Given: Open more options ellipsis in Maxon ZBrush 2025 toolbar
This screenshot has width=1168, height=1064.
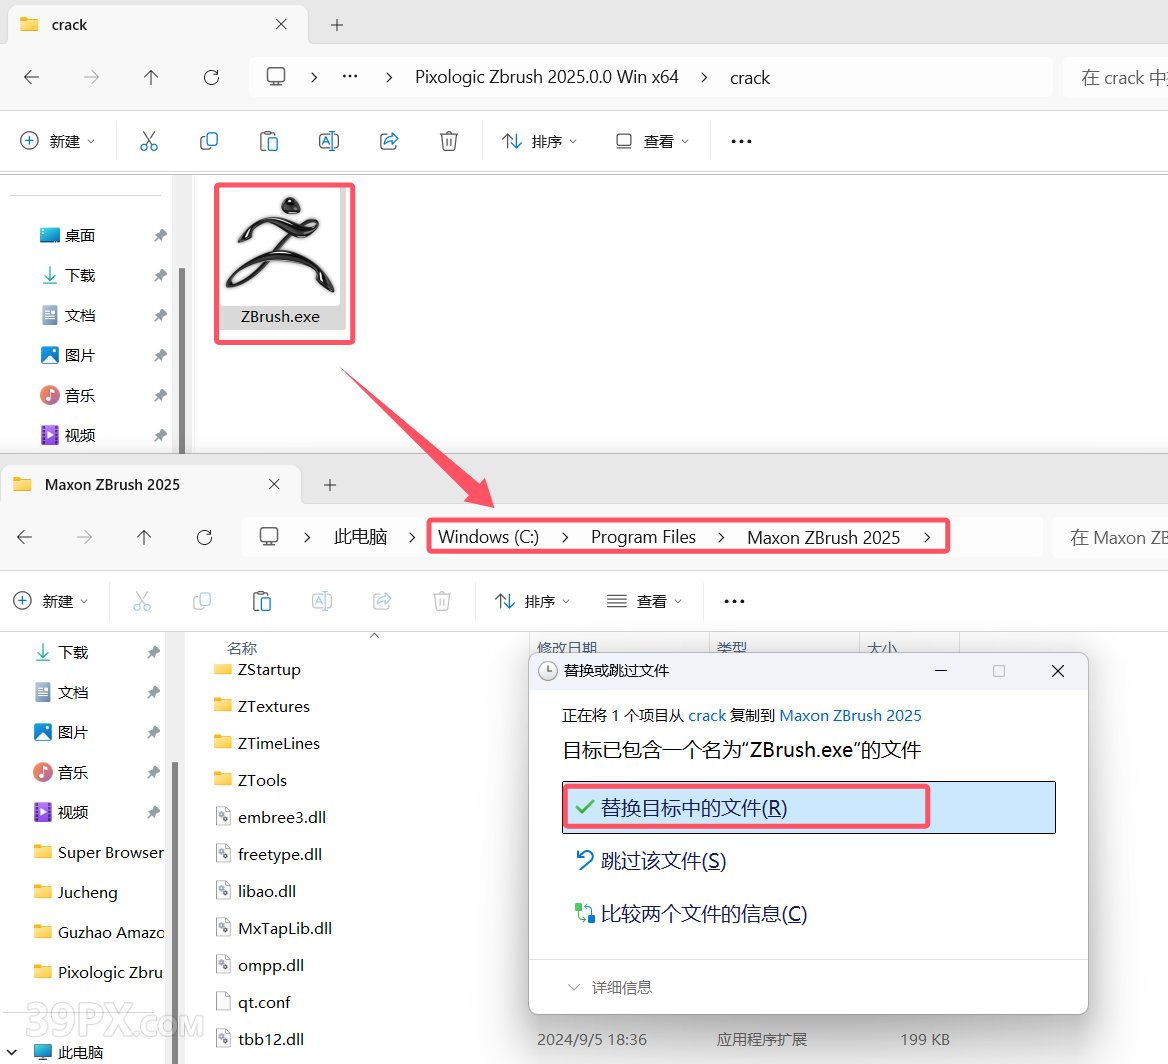Looking at the screenshot, I should [734, 601].
